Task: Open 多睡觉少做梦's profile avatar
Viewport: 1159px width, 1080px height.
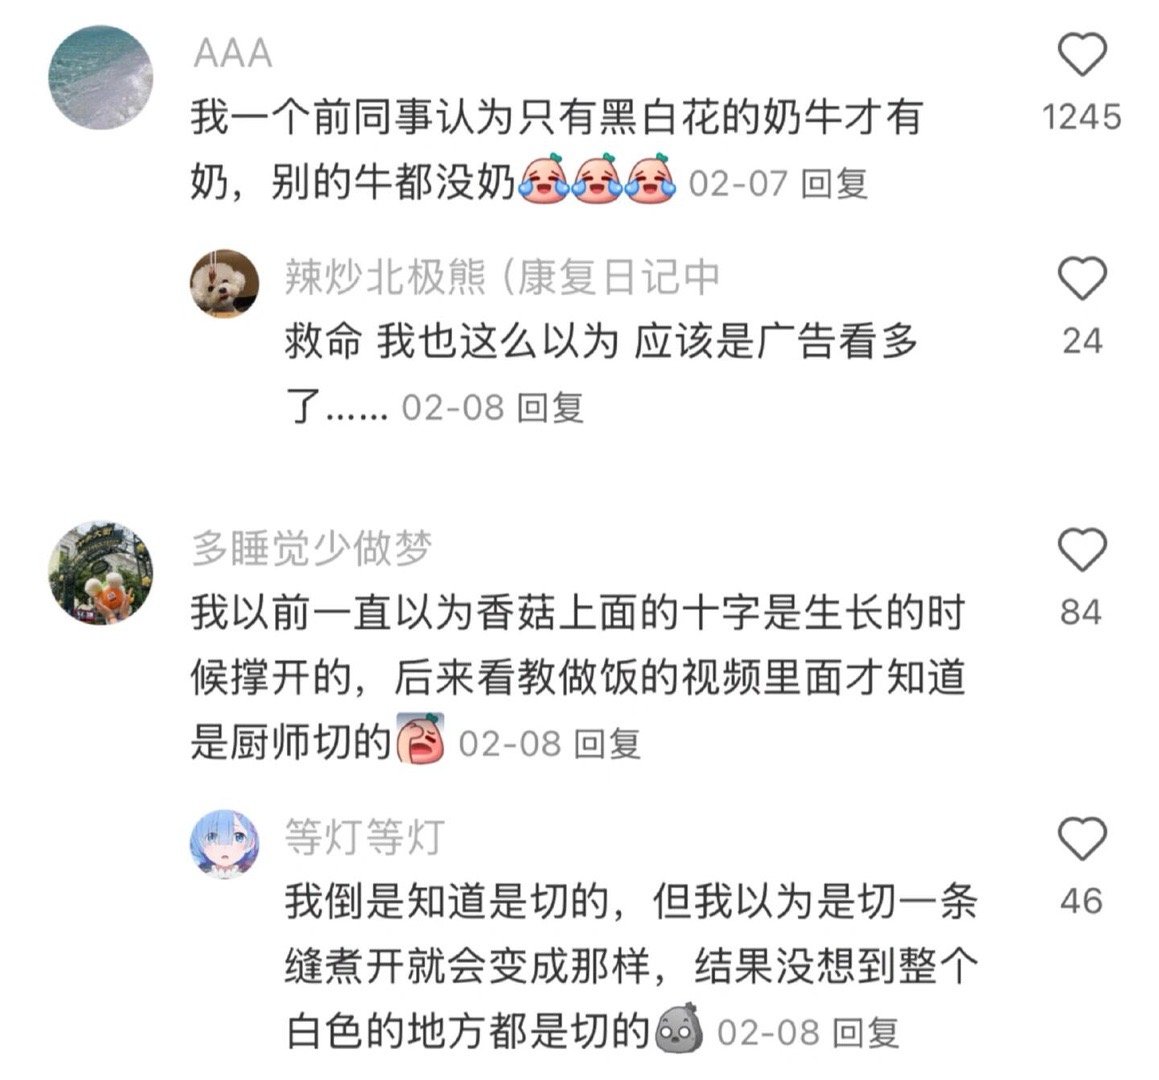Action: coord(101,573)
